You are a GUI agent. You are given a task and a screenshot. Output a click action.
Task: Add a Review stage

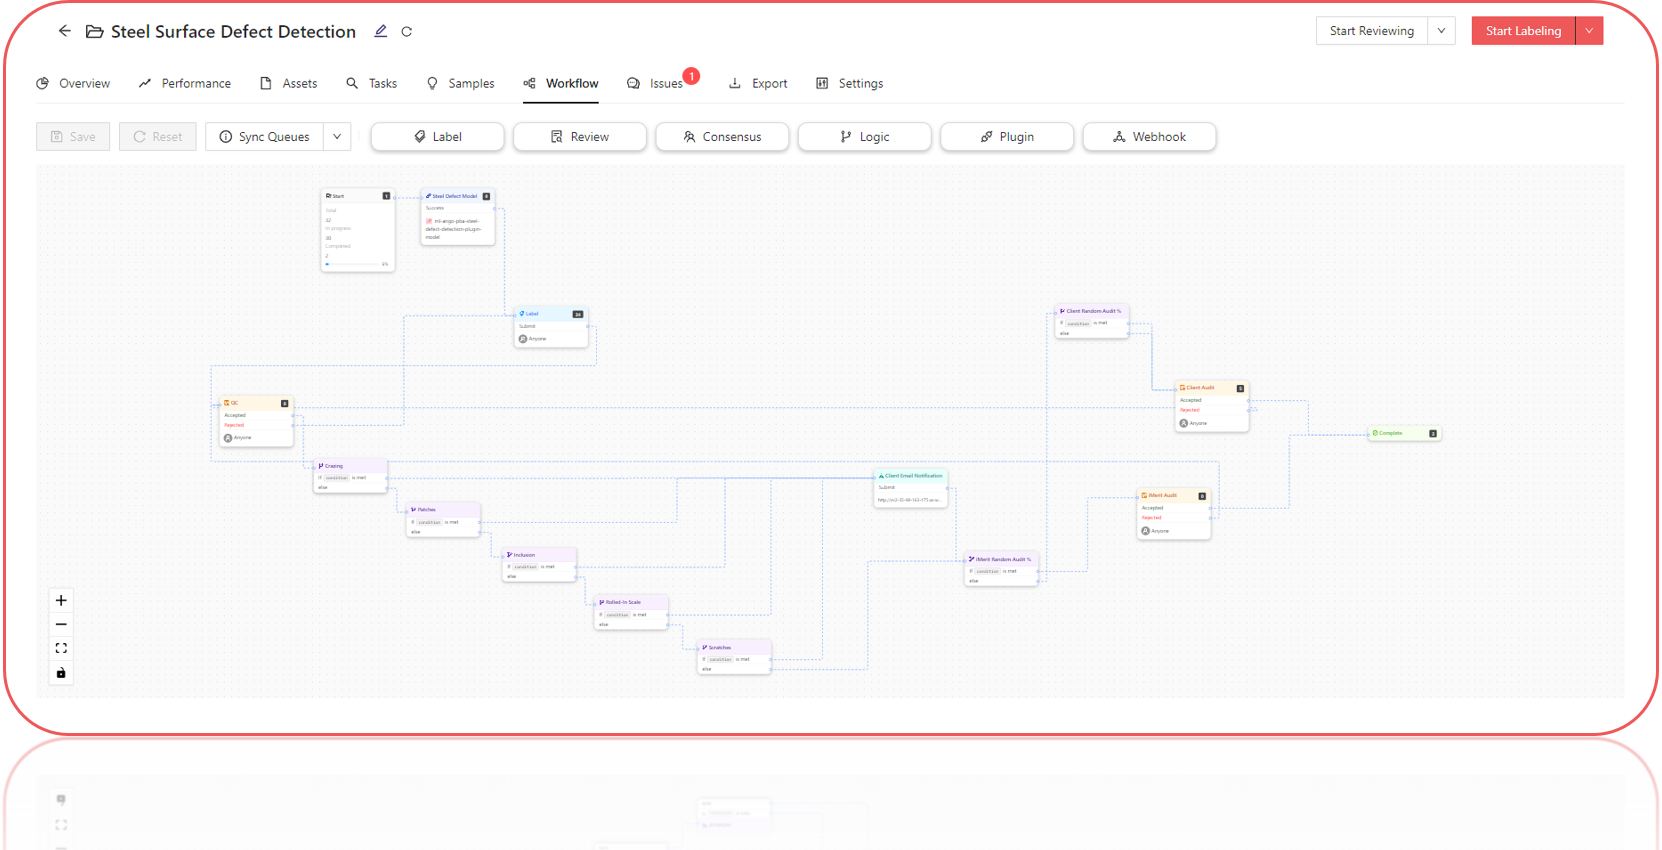[580, 137]
